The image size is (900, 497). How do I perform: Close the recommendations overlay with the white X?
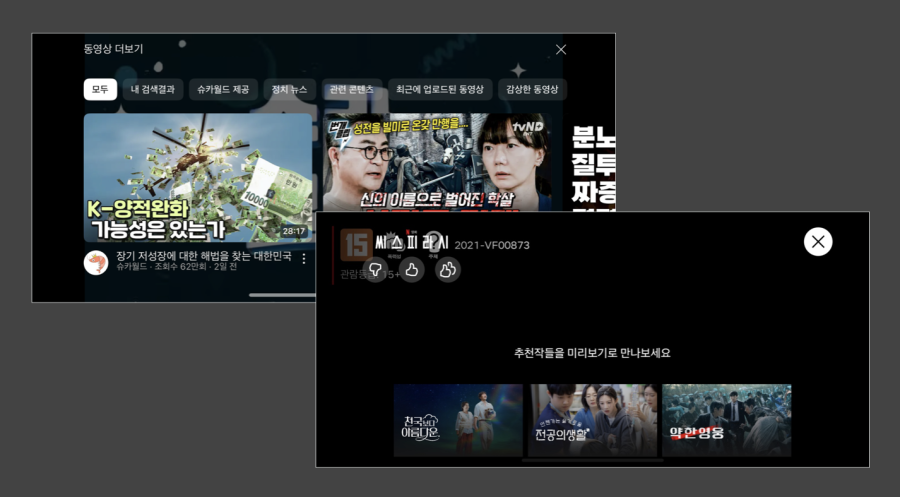pos(818,241)
